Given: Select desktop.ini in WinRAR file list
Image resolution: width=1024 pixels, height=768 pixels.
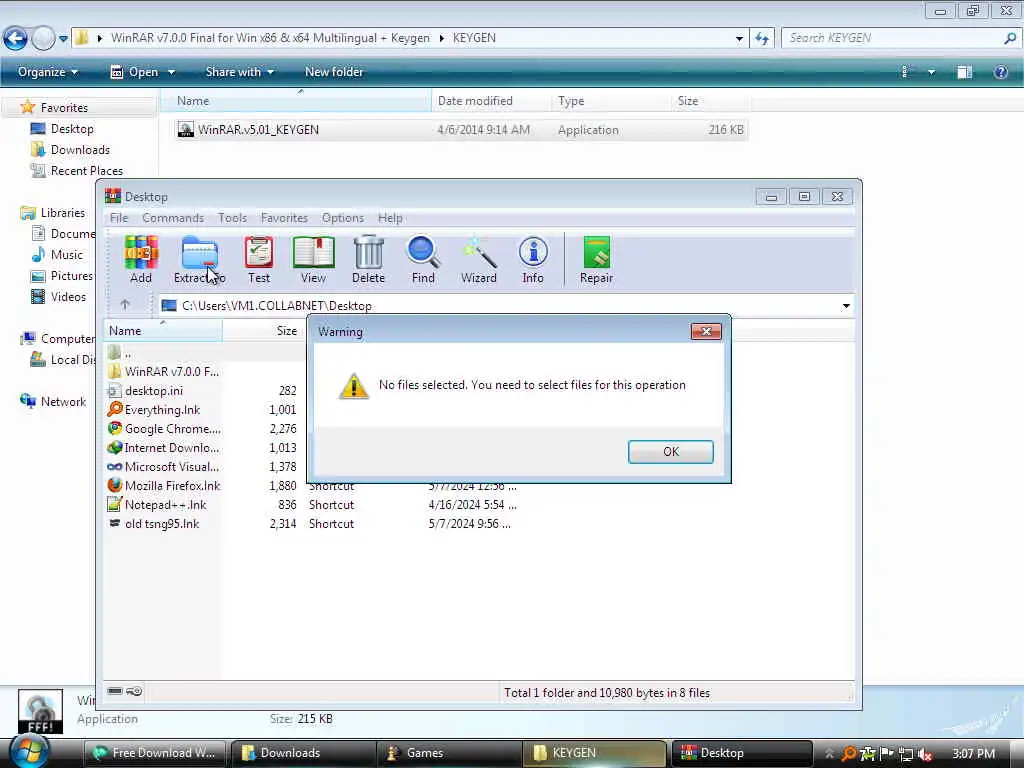Looking at the screenshot, I should [153, 391].
